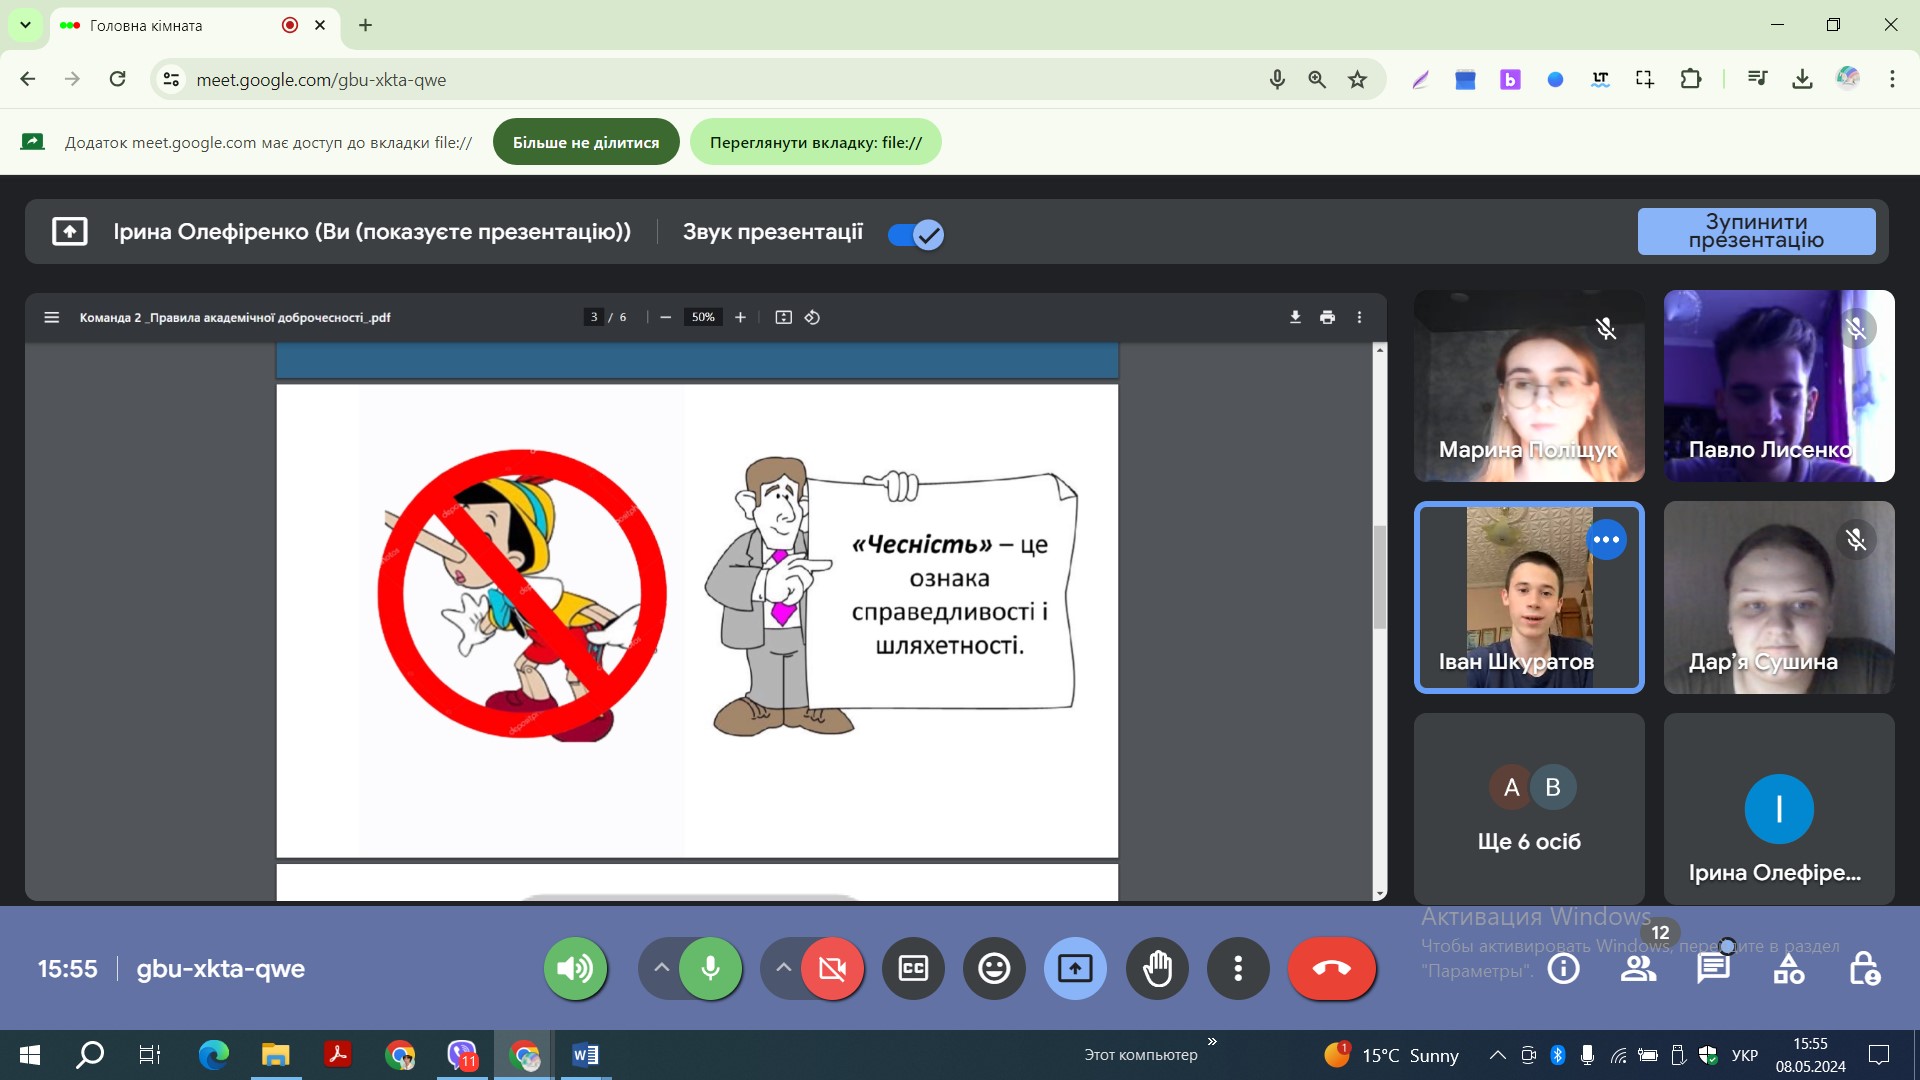Click the PDF zoom percentage field

pyautogui.click(x=703, y=317)
